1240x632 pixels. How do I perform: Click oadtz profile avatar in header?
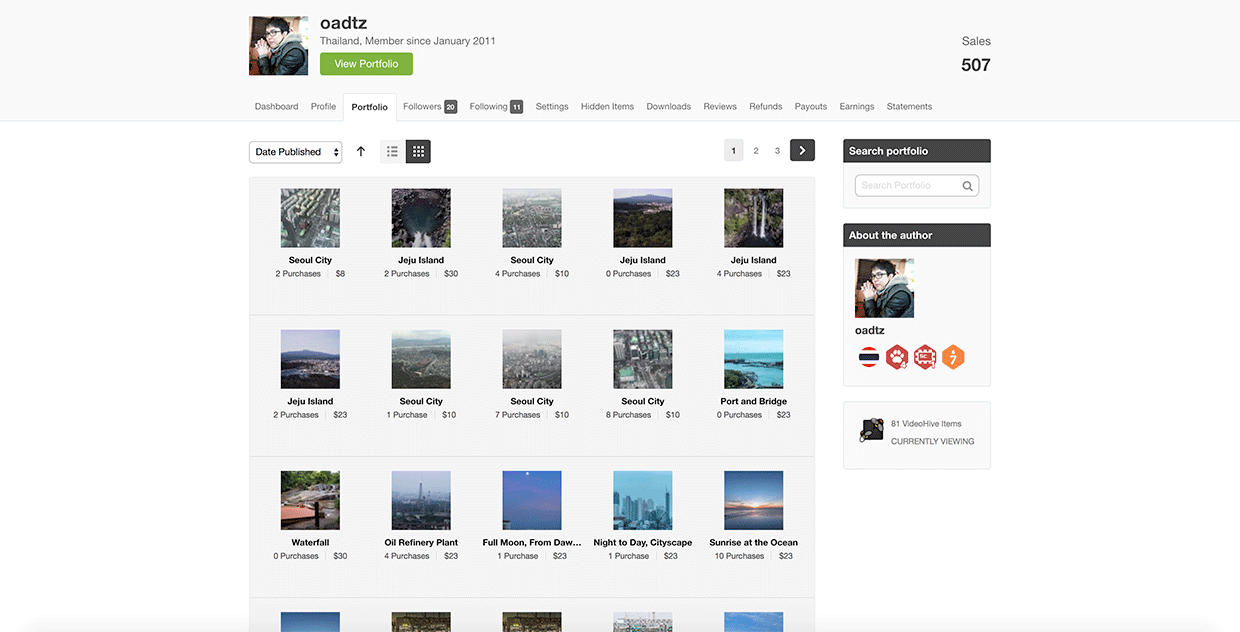[278, 46]
